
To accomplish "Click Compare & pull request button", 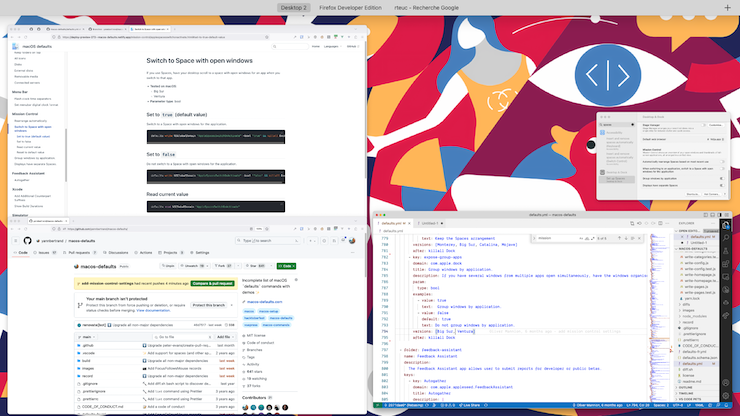I will (x=212, y=283).
